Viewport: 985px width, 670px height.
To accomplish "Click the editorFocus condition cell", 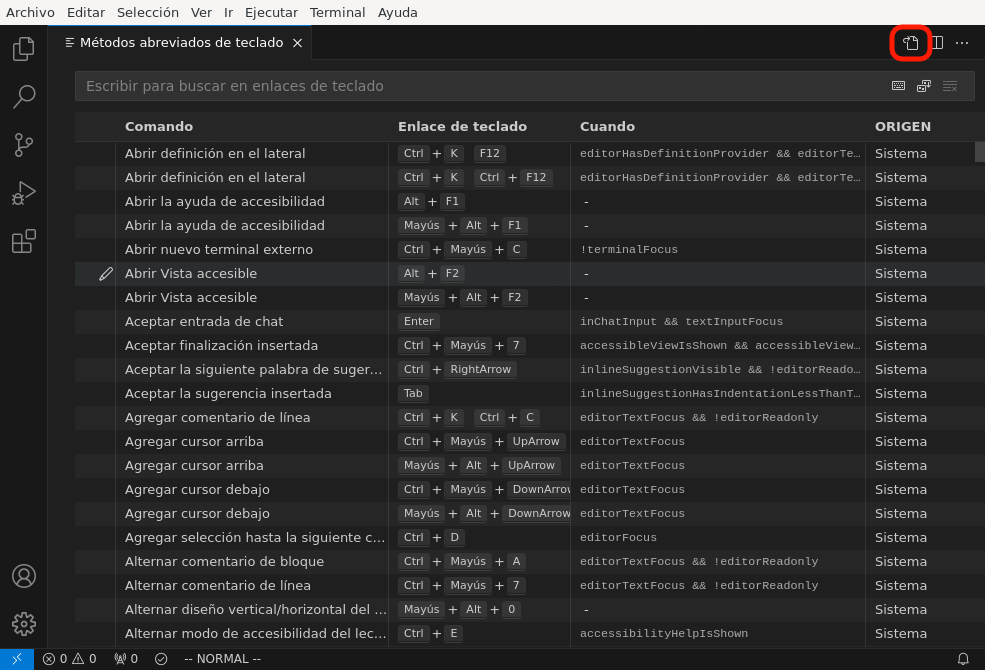I will 618,538.
